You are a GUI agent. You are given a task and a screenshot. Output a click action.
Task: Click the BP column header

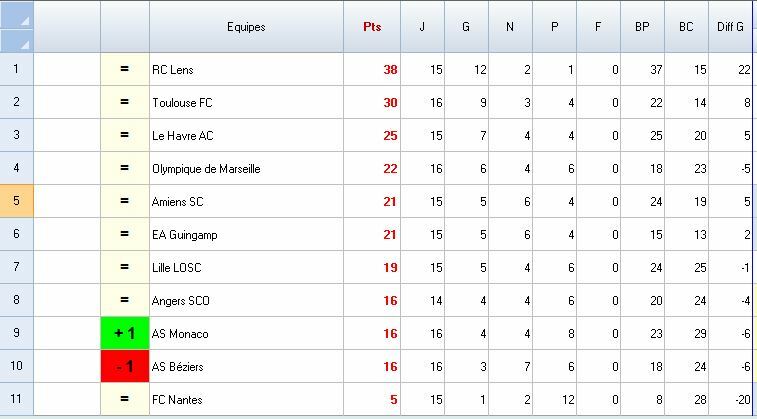[642, 27]
